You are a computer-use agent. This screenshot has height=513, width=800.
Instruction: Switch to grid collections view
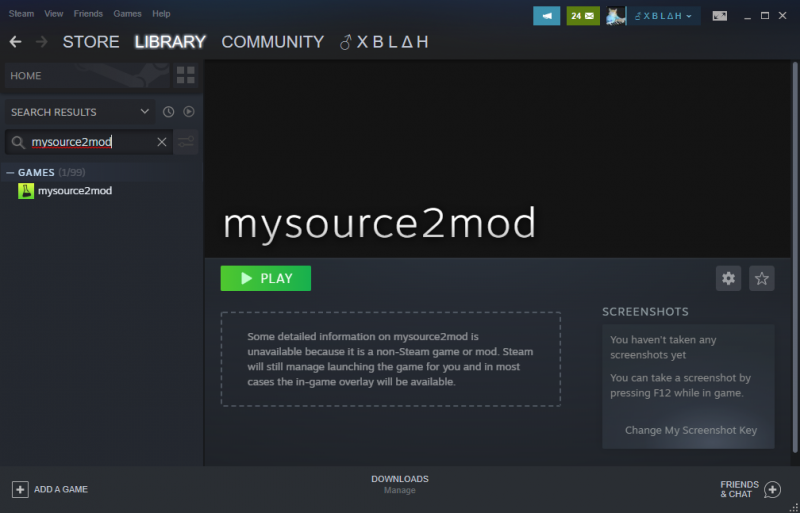pyautogui.click(x=186, y=76)
